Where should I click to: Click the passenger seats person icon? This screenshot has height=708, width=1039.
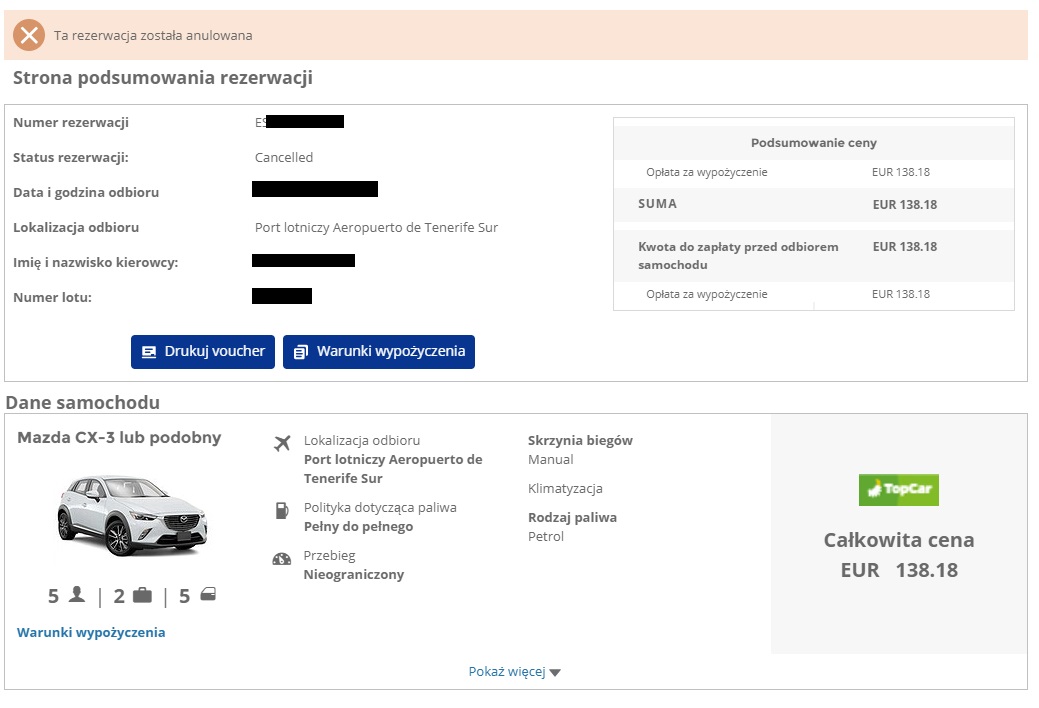click(77, 594)
